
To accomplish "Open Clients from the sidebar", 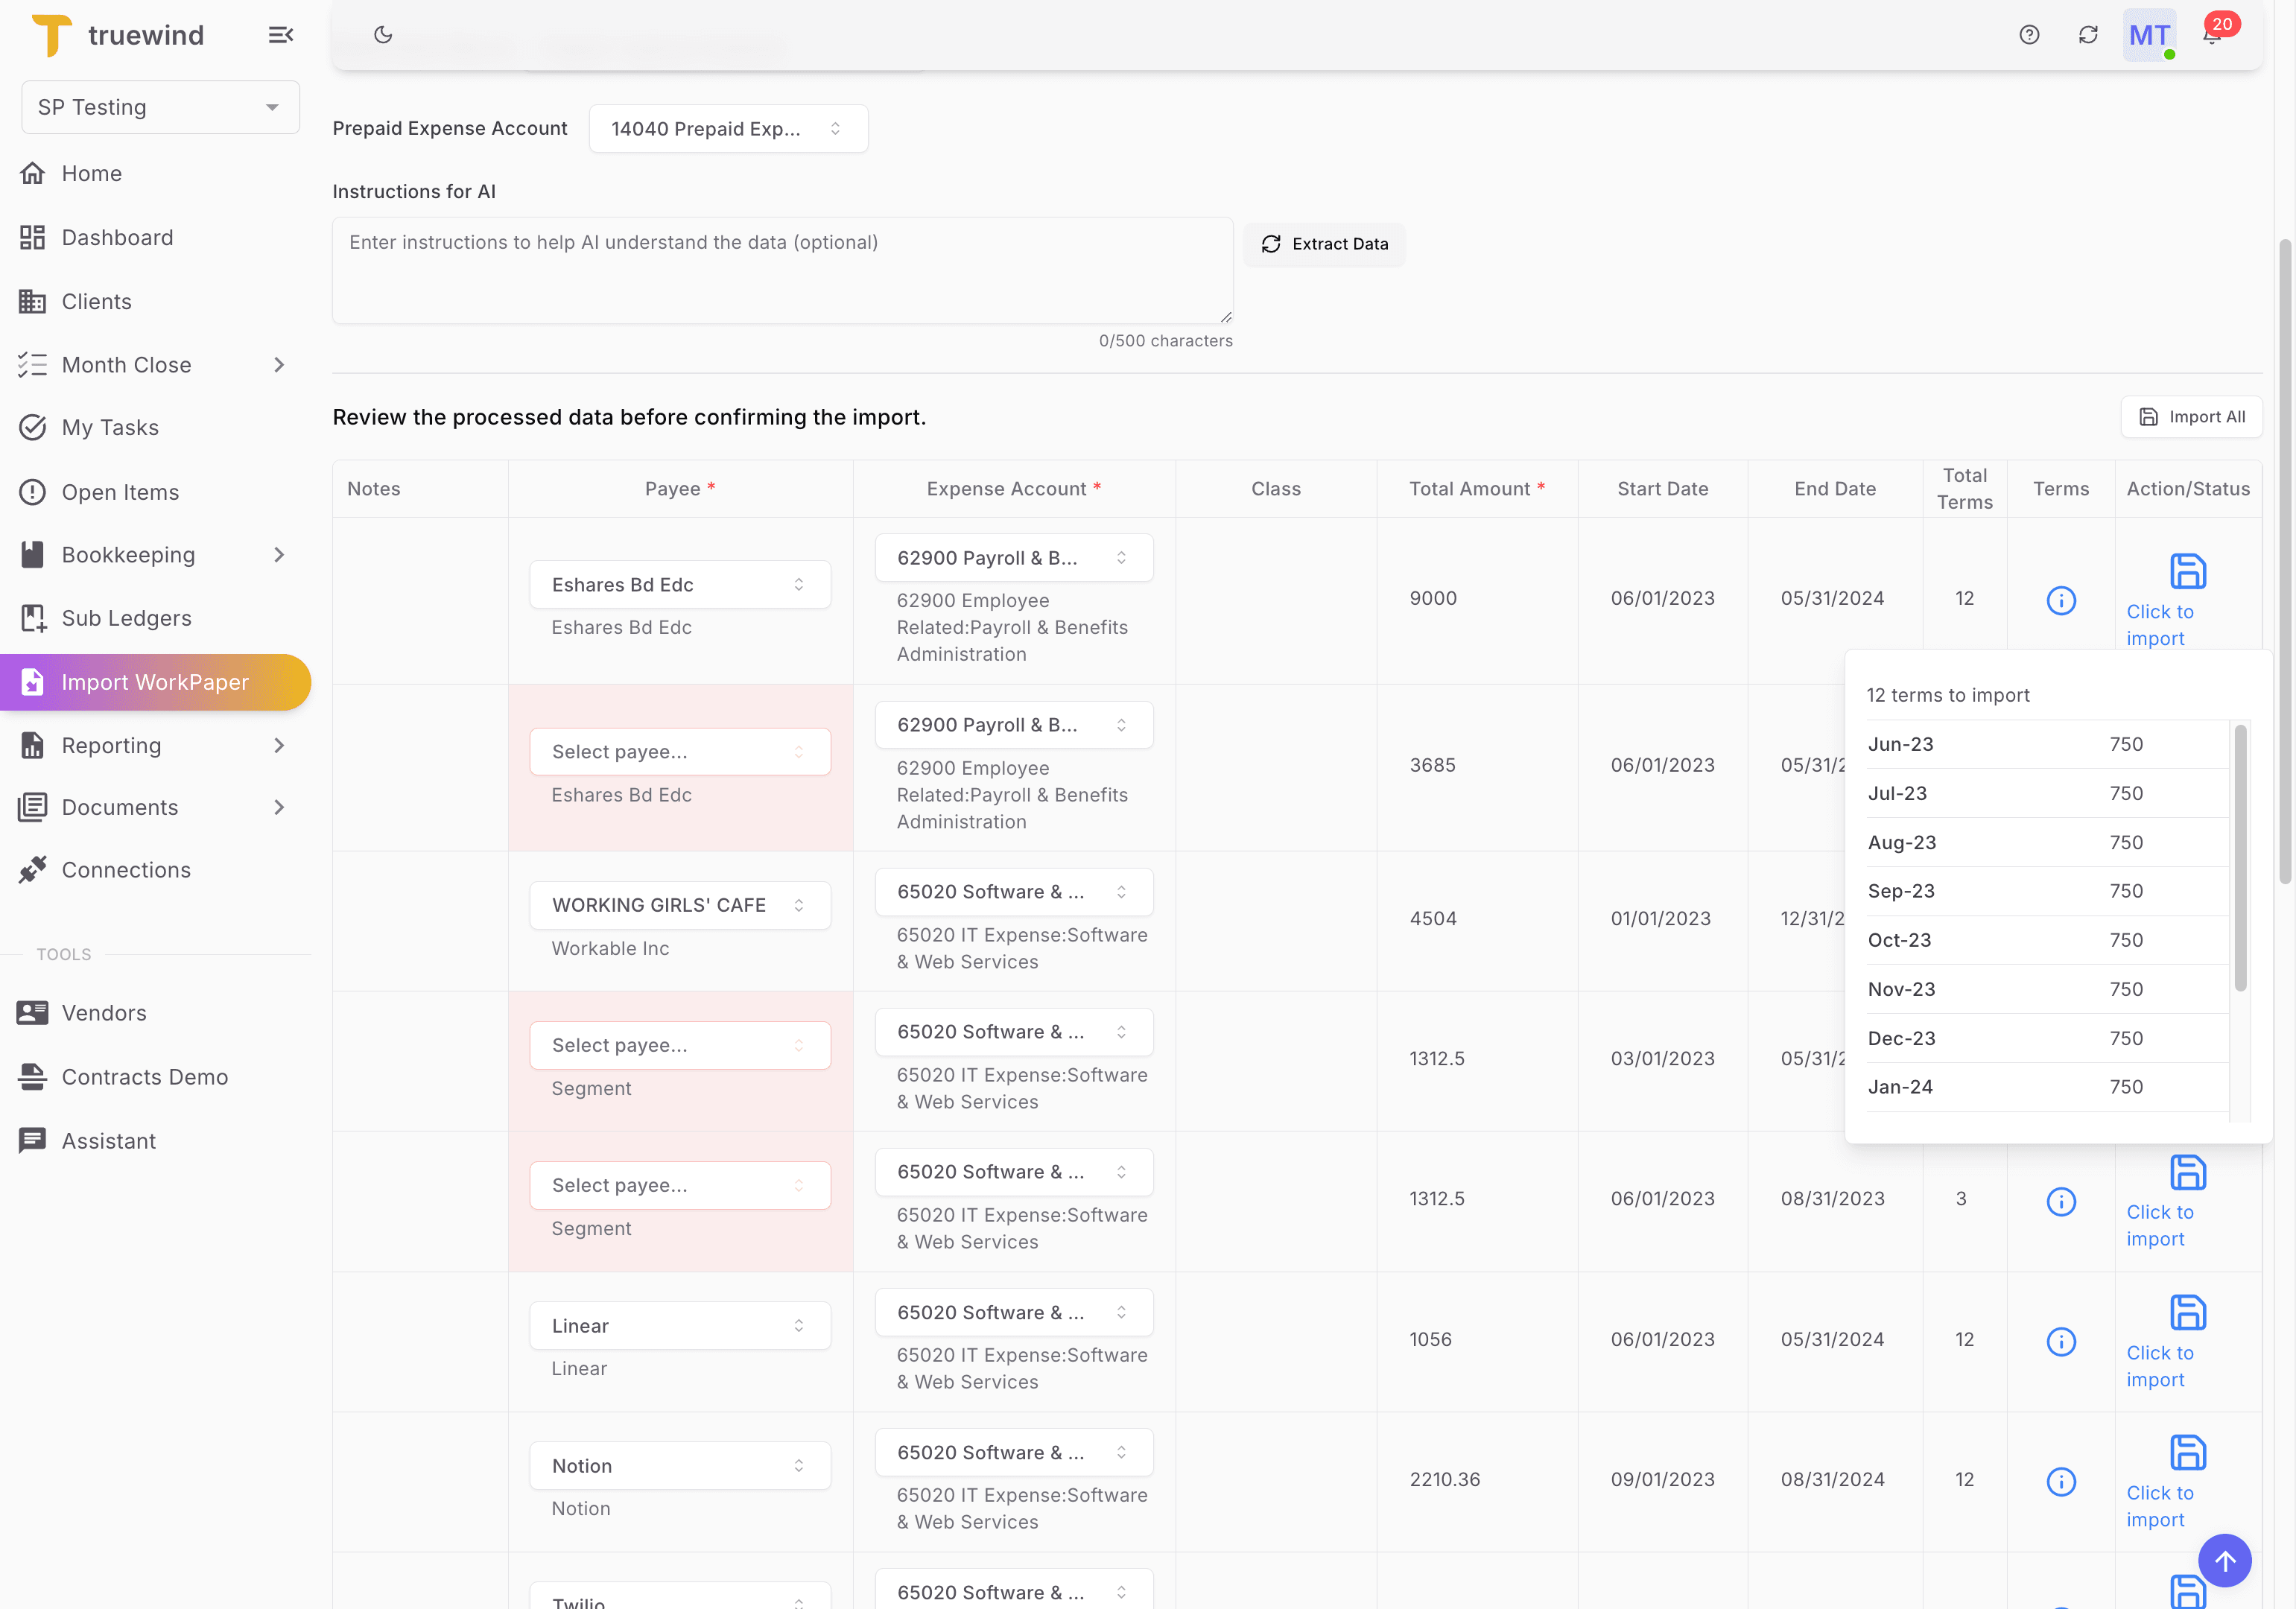I will click(x=96, y=301).
